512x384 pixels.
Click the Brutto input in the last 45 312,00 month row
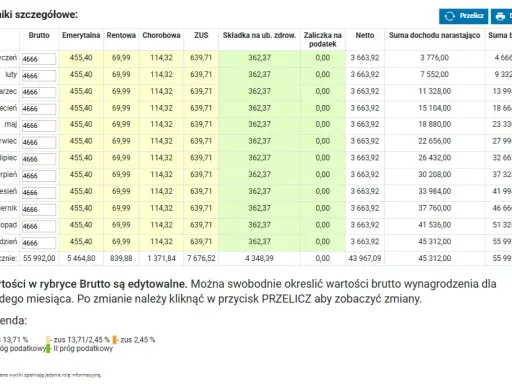39,243
